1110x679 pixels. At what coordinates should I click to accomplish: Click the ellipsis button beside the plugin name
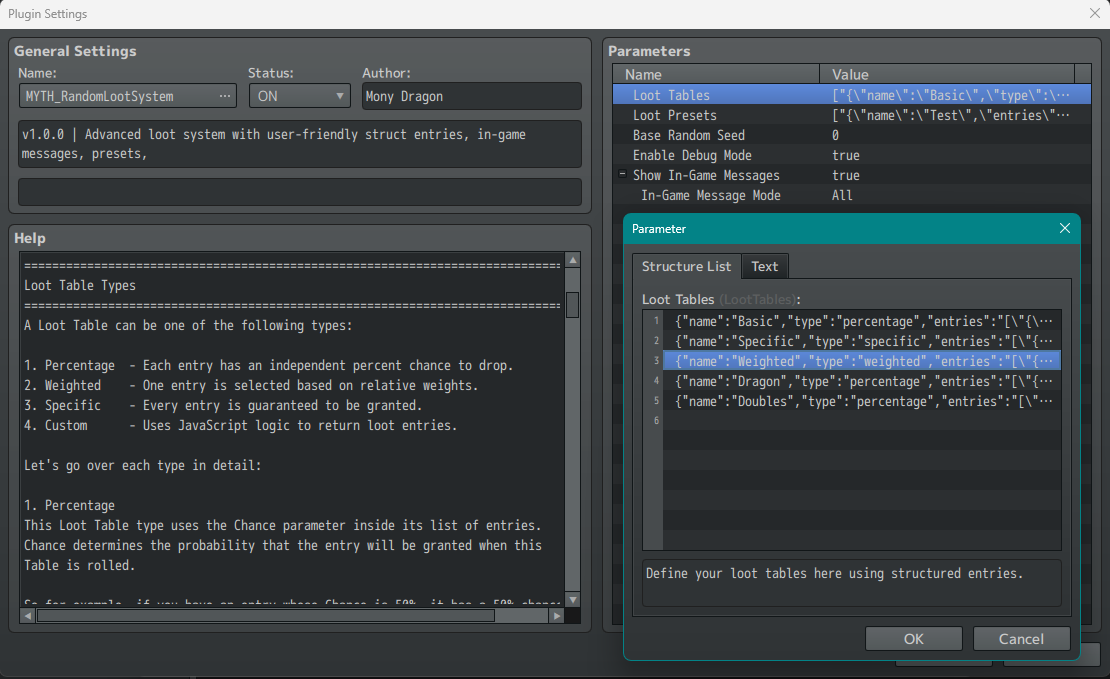pos(224,96)
